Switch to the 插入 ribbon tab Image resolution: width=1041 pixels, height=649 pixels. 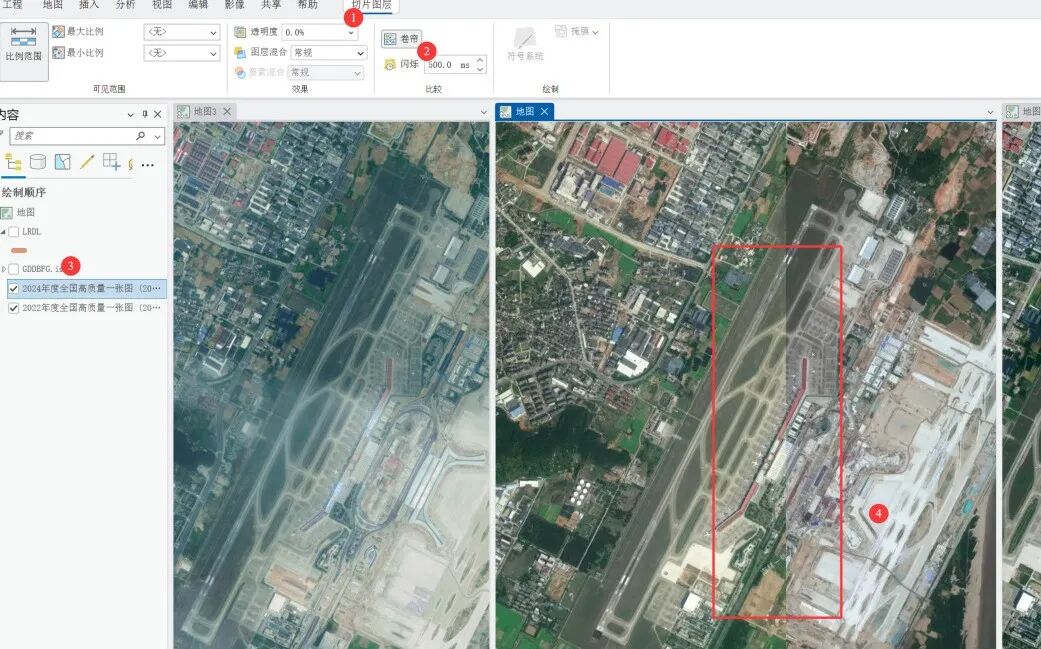(x=89, y=5)
